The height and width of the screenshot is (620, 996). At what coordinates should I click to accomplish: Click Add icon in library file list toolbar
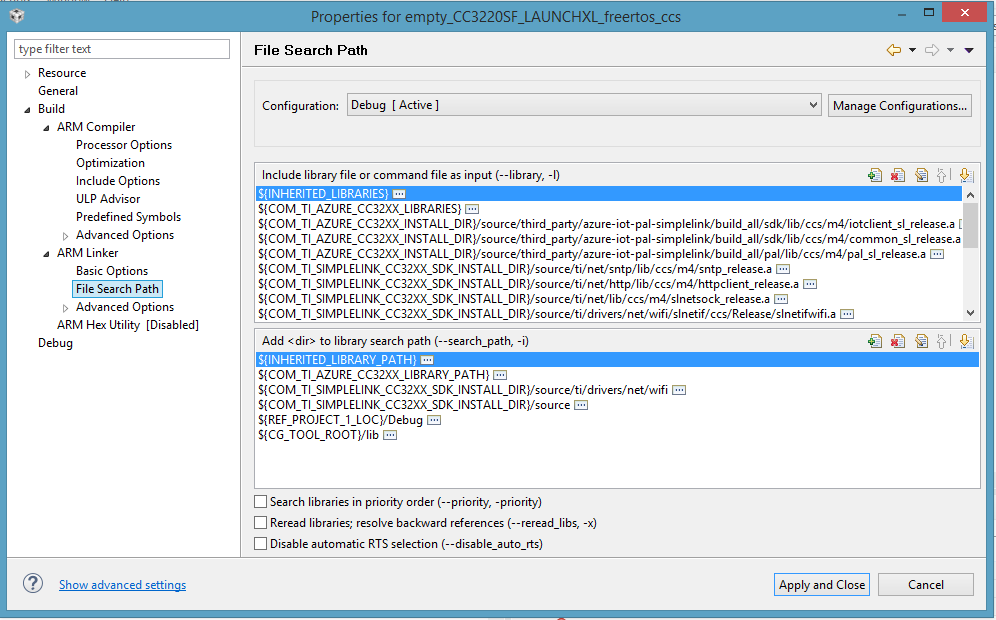875,175
